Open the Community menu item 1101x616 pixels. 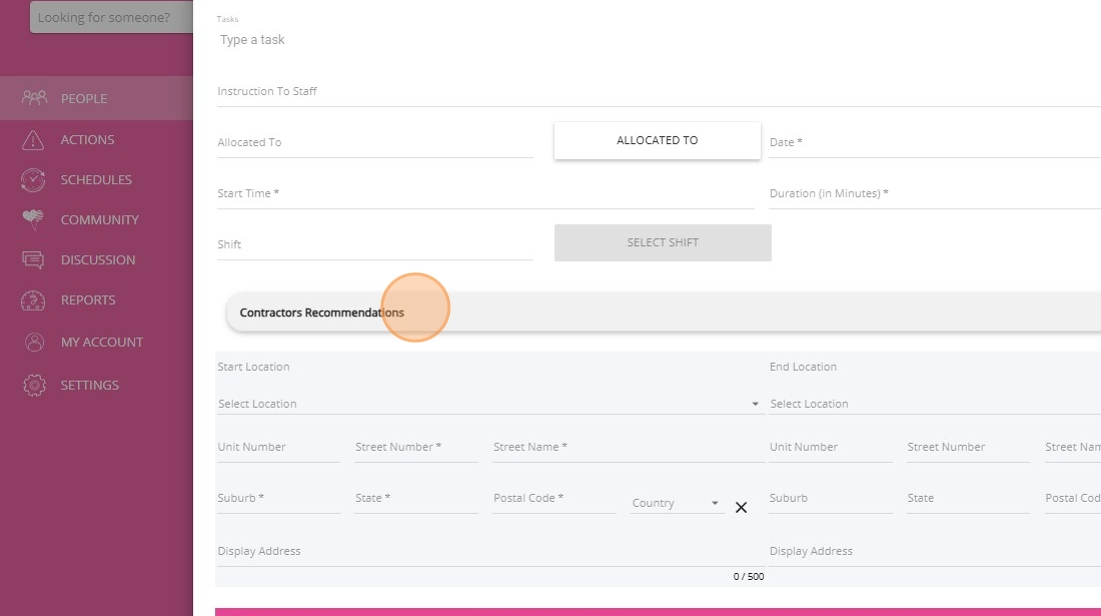point(99,220)
